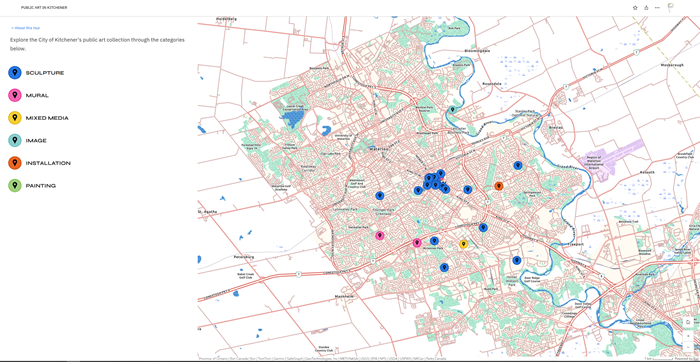Viewport: 700px width, 362px height.
Task: Zoom in on the map
Action: pos(688,335)
